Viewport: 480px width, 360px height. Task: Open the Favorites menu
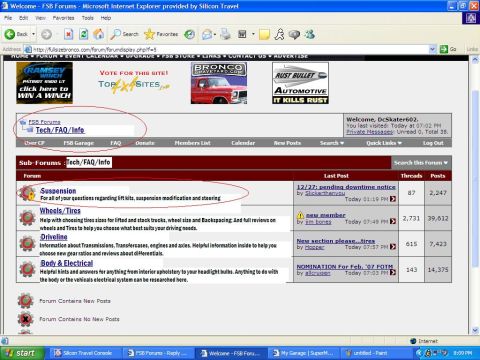point(63,18)
